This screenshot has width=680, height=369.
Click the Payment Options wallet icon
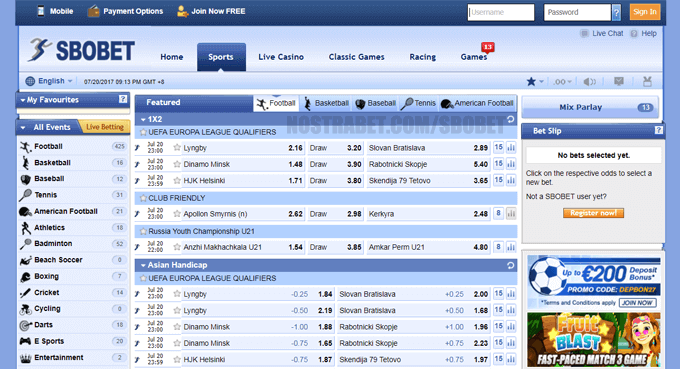[93, 11]
